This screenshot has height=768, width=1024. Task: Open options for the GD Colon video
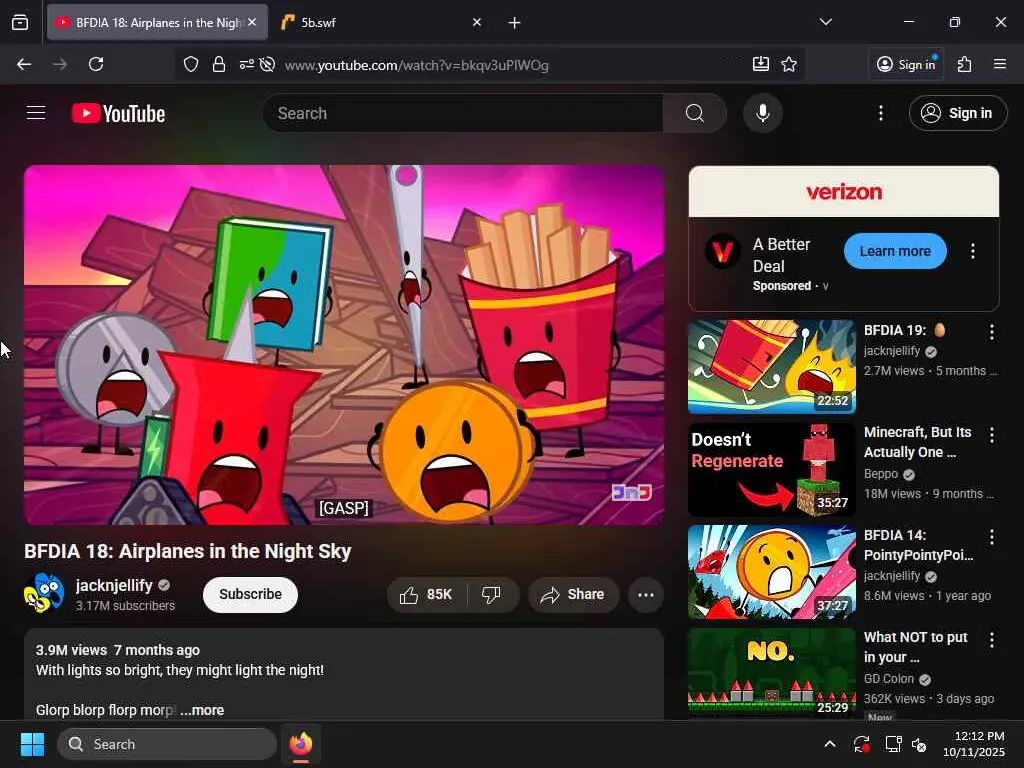click(991, 639)
